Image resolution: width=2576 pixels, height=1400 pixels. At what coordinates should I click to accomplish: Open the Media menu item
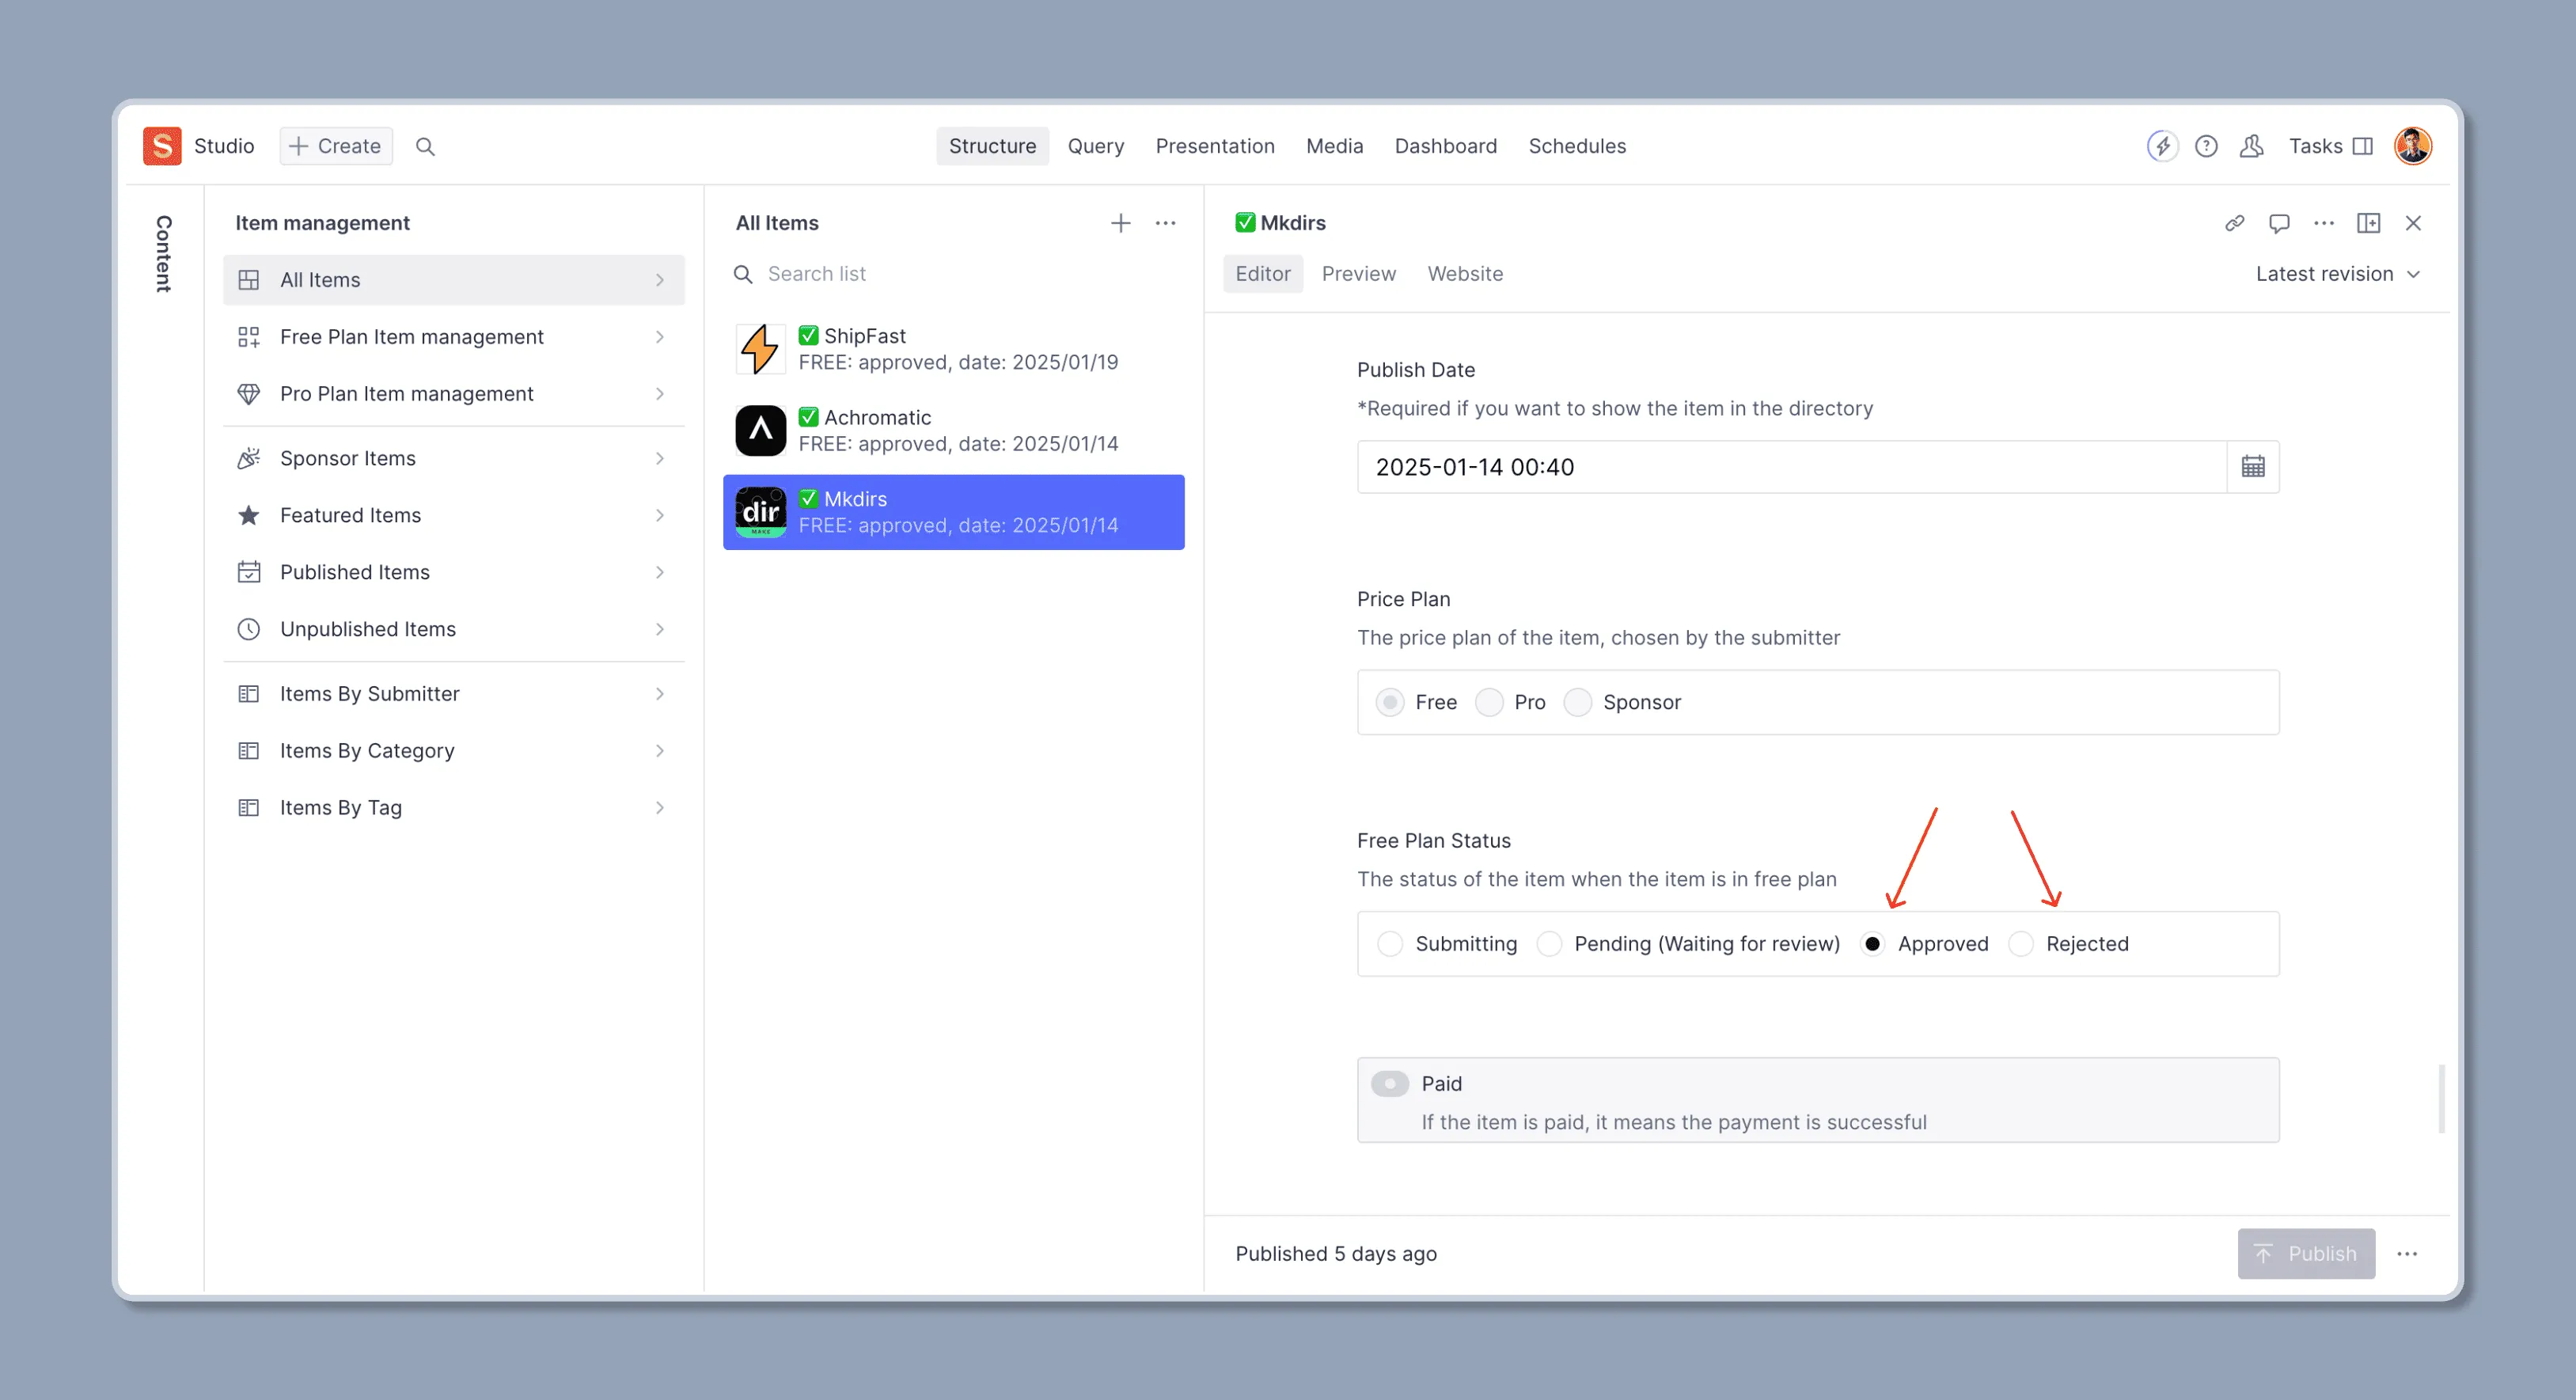click(1334, 146)
